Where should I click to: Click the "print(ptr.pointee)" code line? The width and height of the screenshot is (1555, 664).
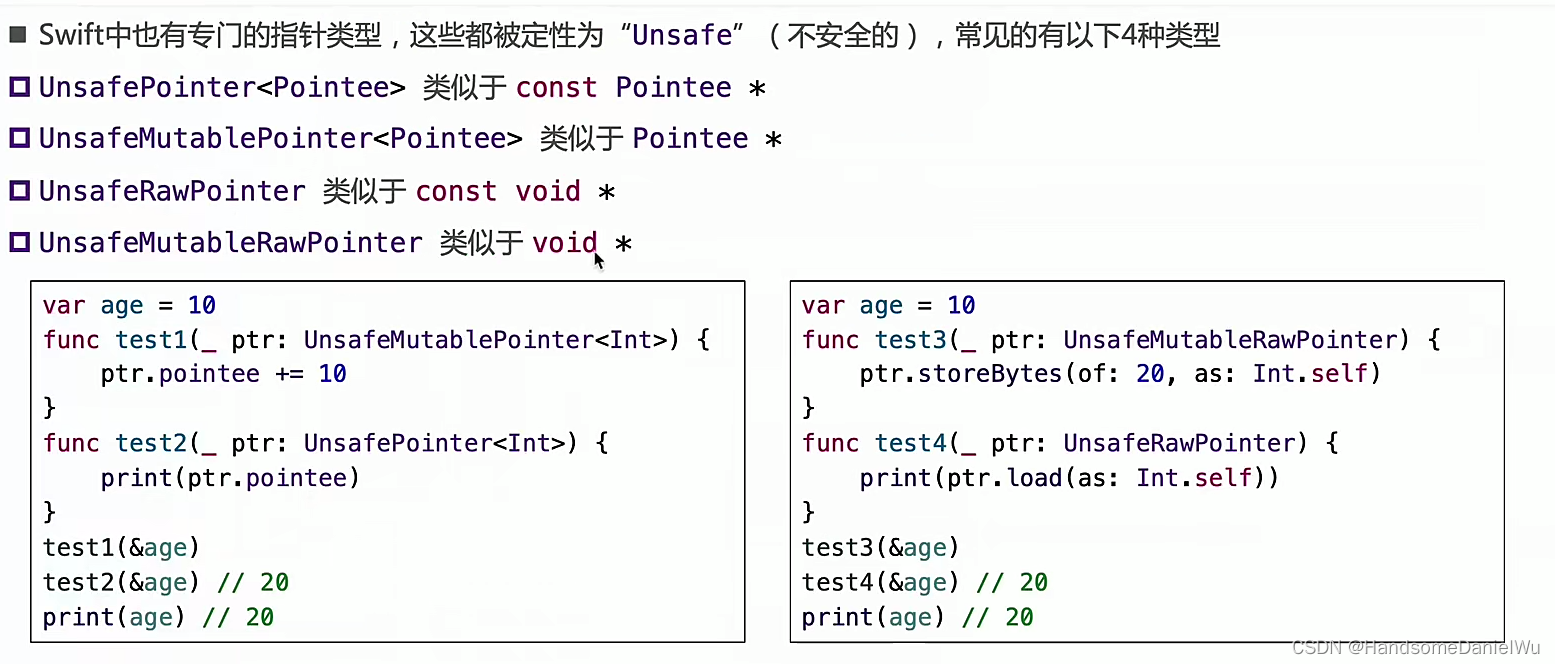229,478
